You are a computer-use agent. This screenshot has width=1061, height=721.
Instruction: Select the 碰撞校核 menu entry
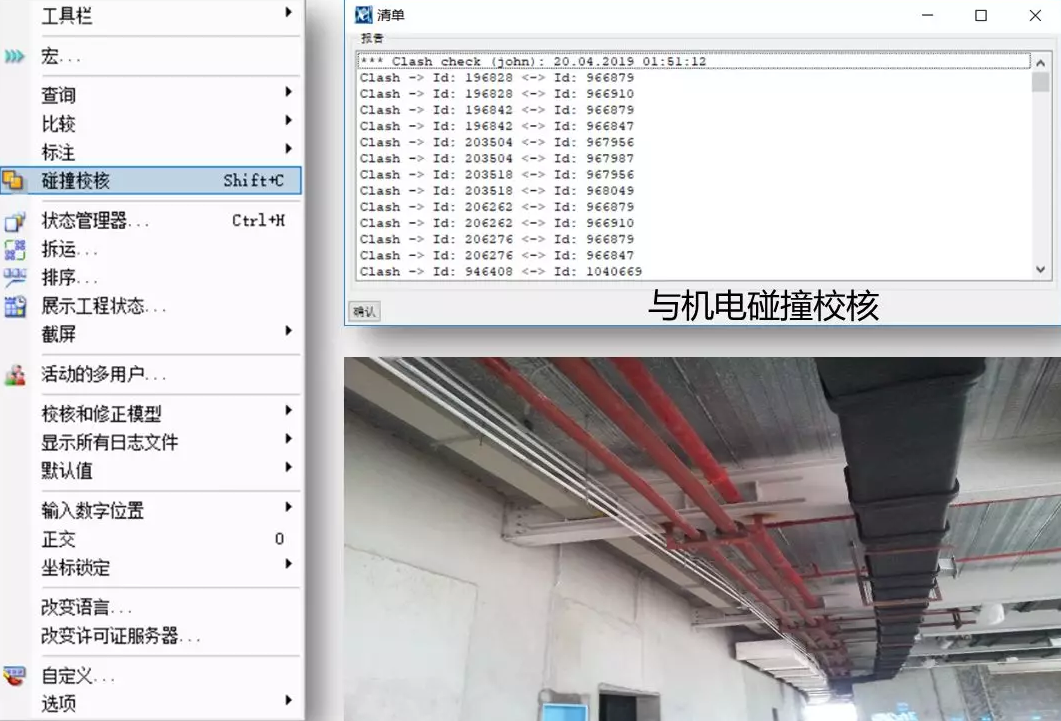(151, 181)
